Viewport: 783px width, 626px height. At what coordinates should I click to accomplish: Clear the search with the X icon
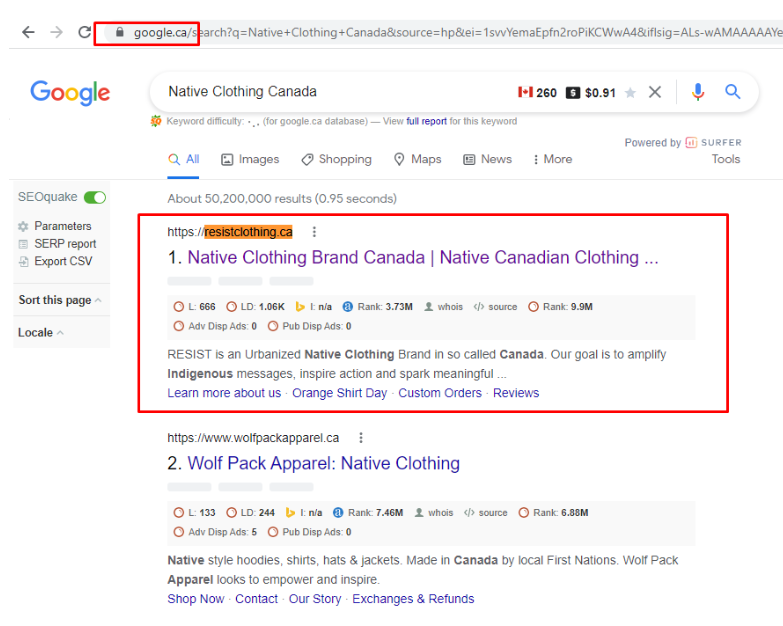655,92
